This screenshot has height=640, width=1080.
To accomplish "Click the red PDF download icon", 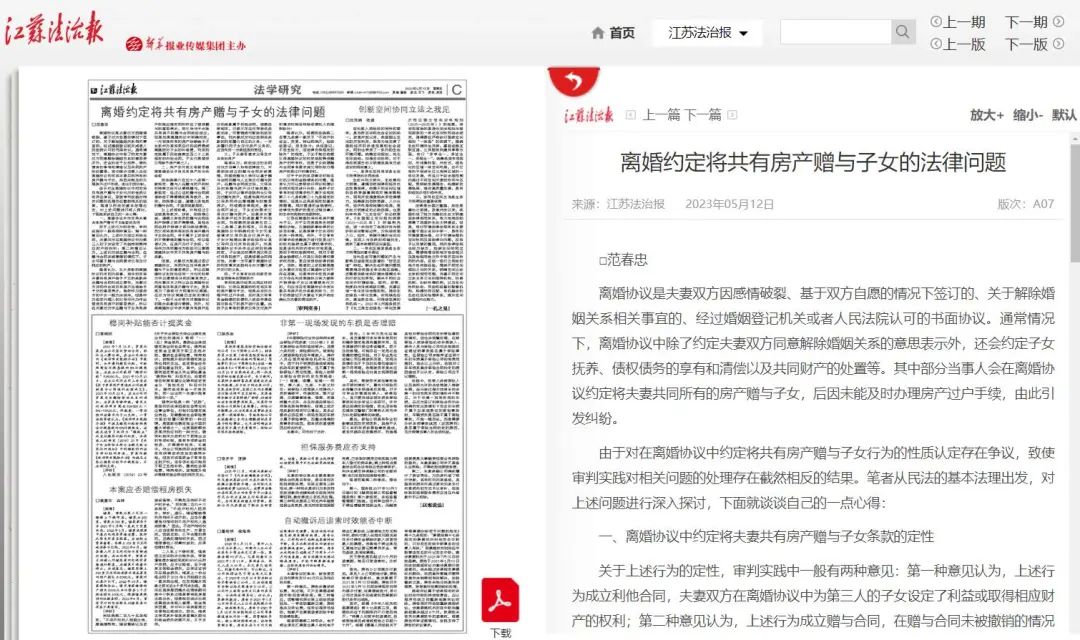I will coord(500,600).
